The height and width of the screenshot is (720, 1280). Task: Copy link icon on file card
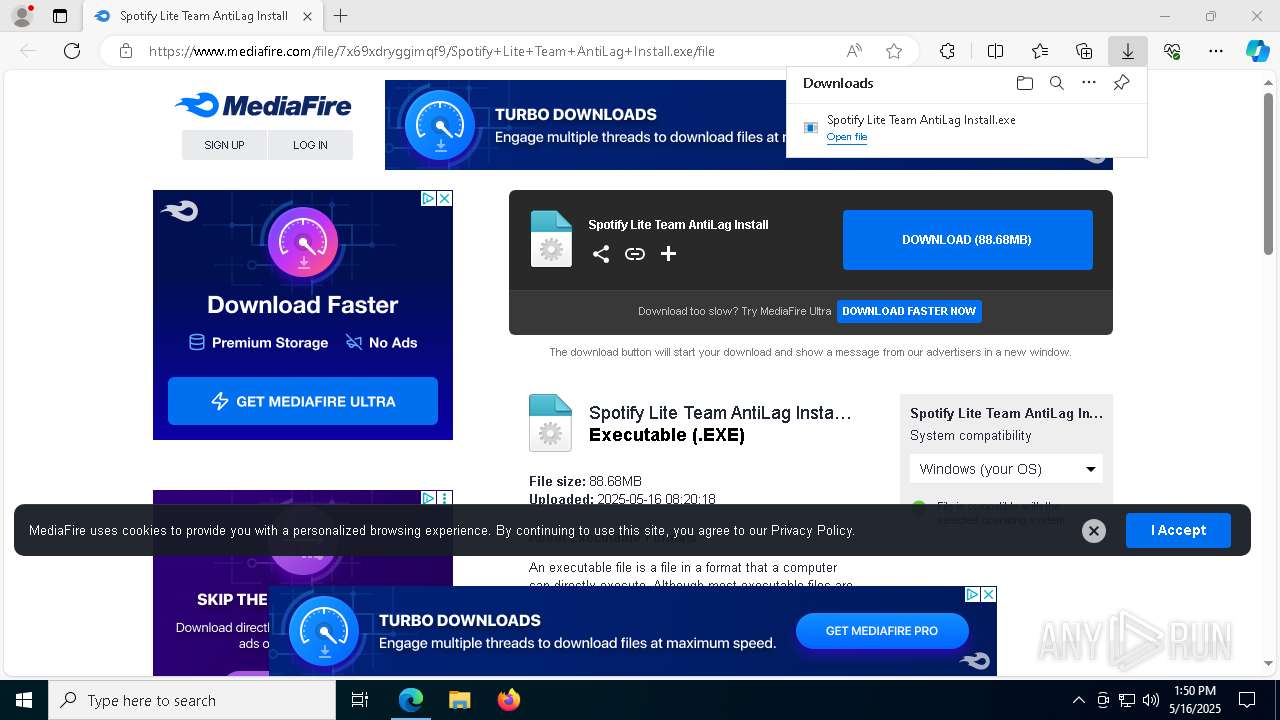pos(635,254)
